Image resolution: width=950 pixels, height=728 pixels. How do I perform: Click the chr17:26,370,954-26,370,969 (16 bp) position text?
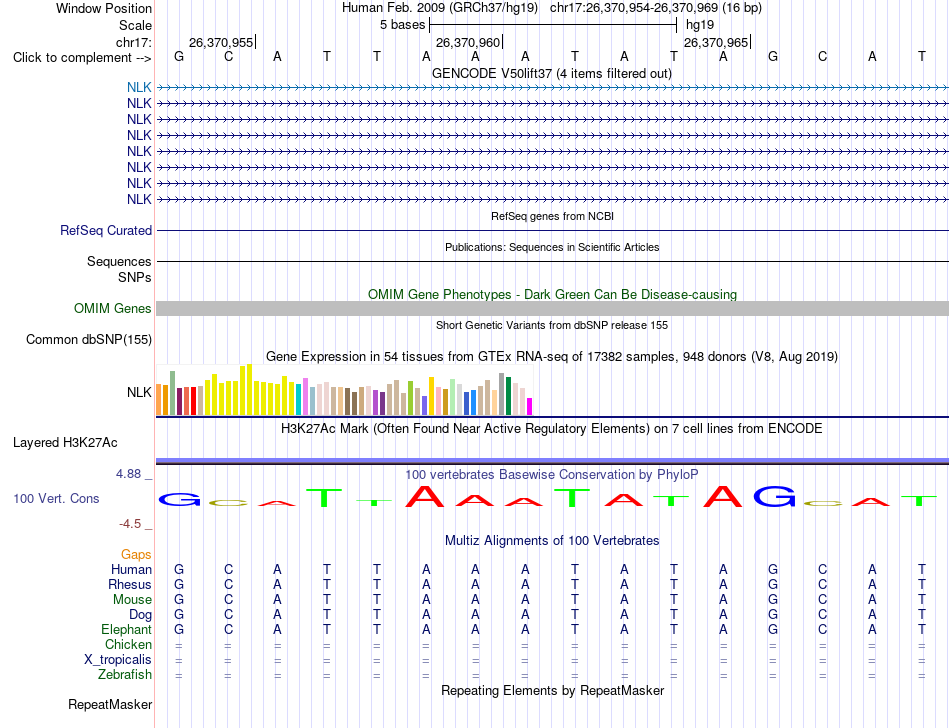[x=656, y=8]
